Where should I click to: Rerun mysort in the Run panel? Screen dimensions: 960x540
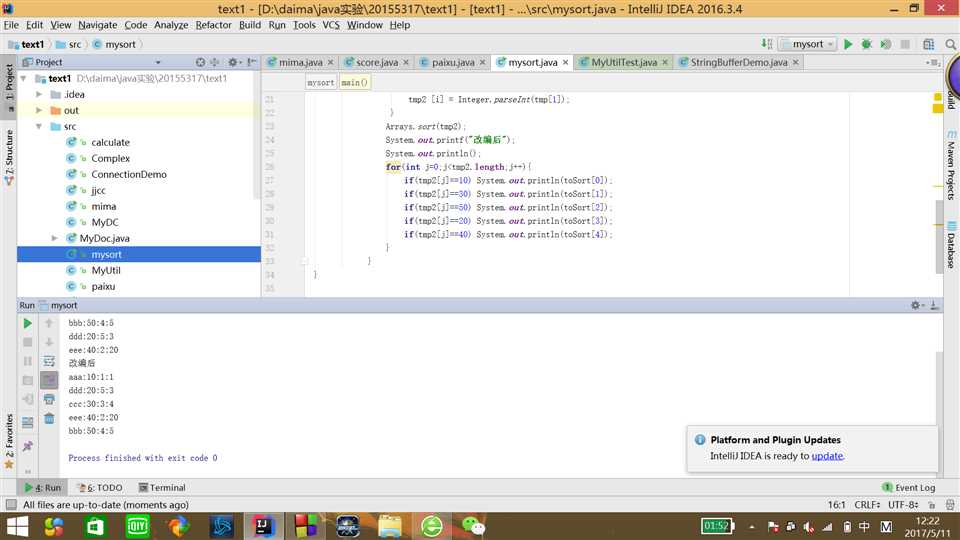(x=28, y=323)
